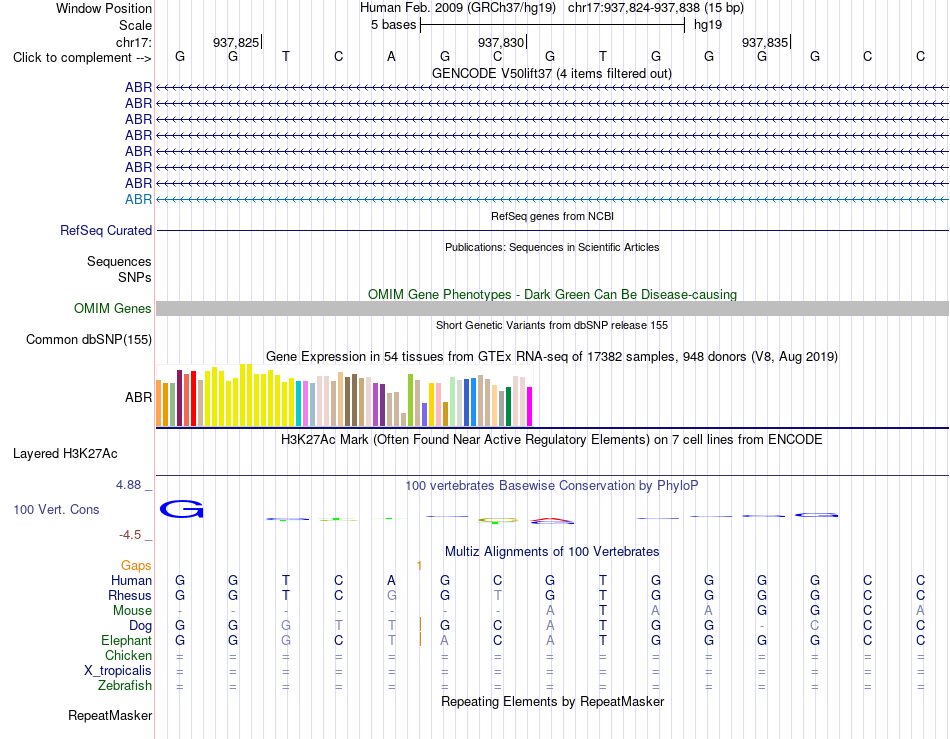Open the GTEx 'Gene Expression in 54 tissues' title
Screen dimensions: 950x739
pos(552,356)
